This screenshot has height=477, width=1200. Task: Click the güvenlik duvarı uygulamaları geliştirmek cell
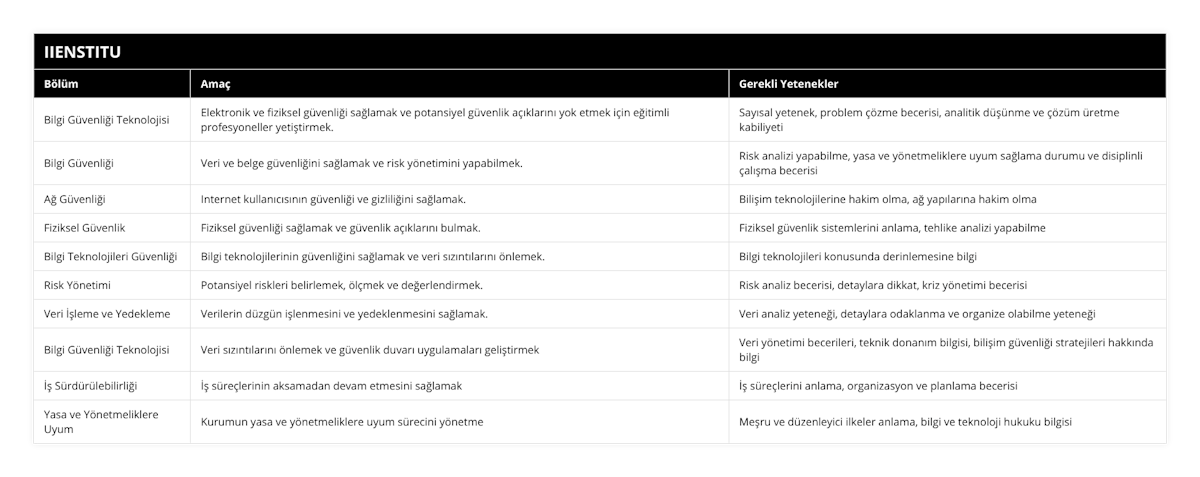pyautogui.click(x=370, y=349)
